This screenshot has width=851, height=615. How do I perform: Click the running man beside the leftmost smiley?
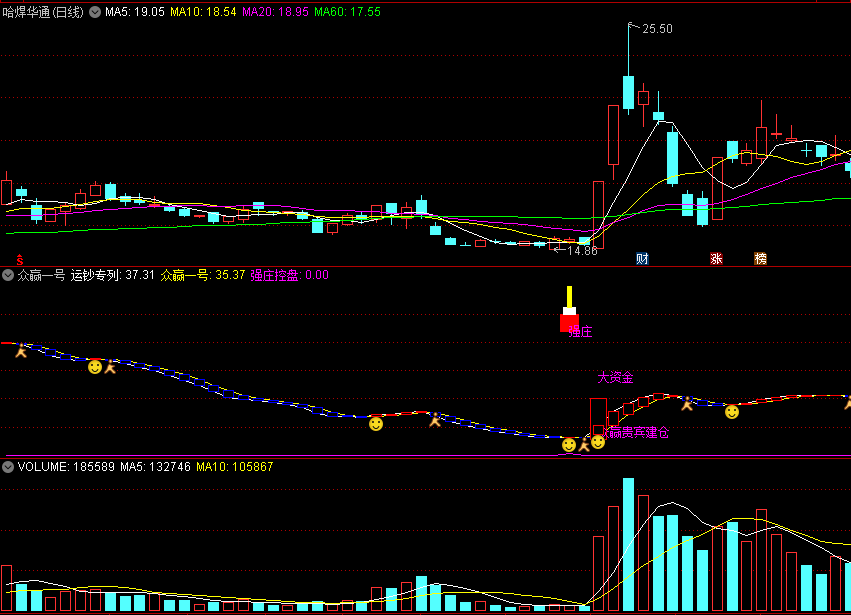(x=110, y=366)
